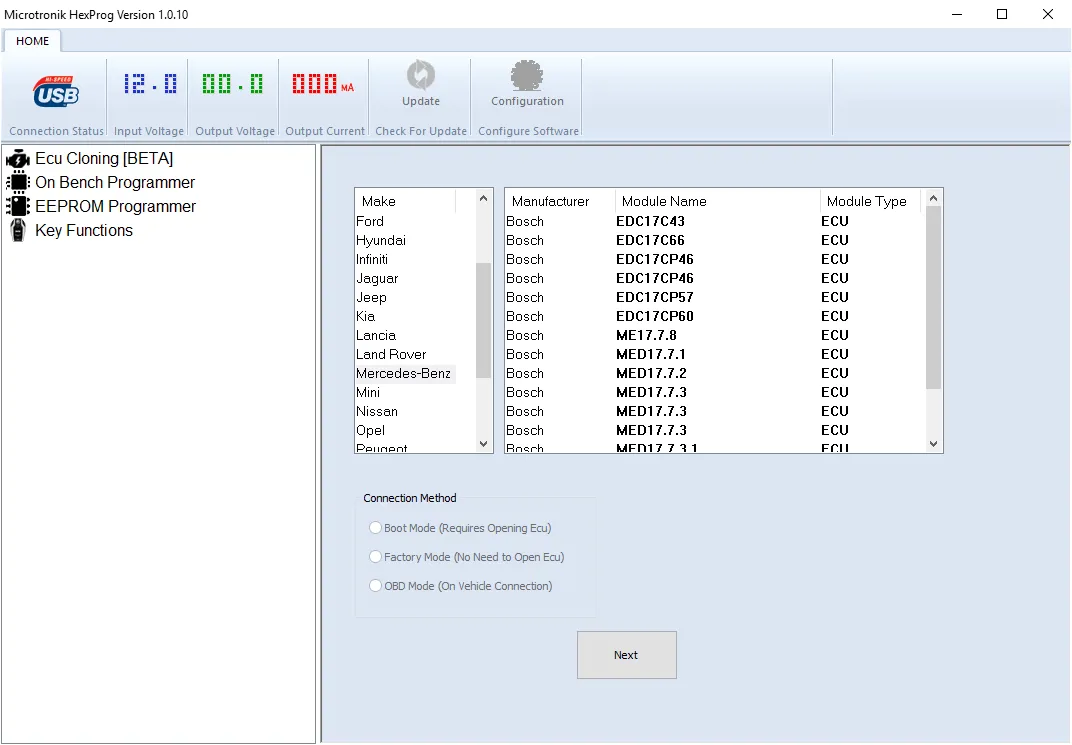Open Ecu Cloning [BETA] section

tap(104, 159)
